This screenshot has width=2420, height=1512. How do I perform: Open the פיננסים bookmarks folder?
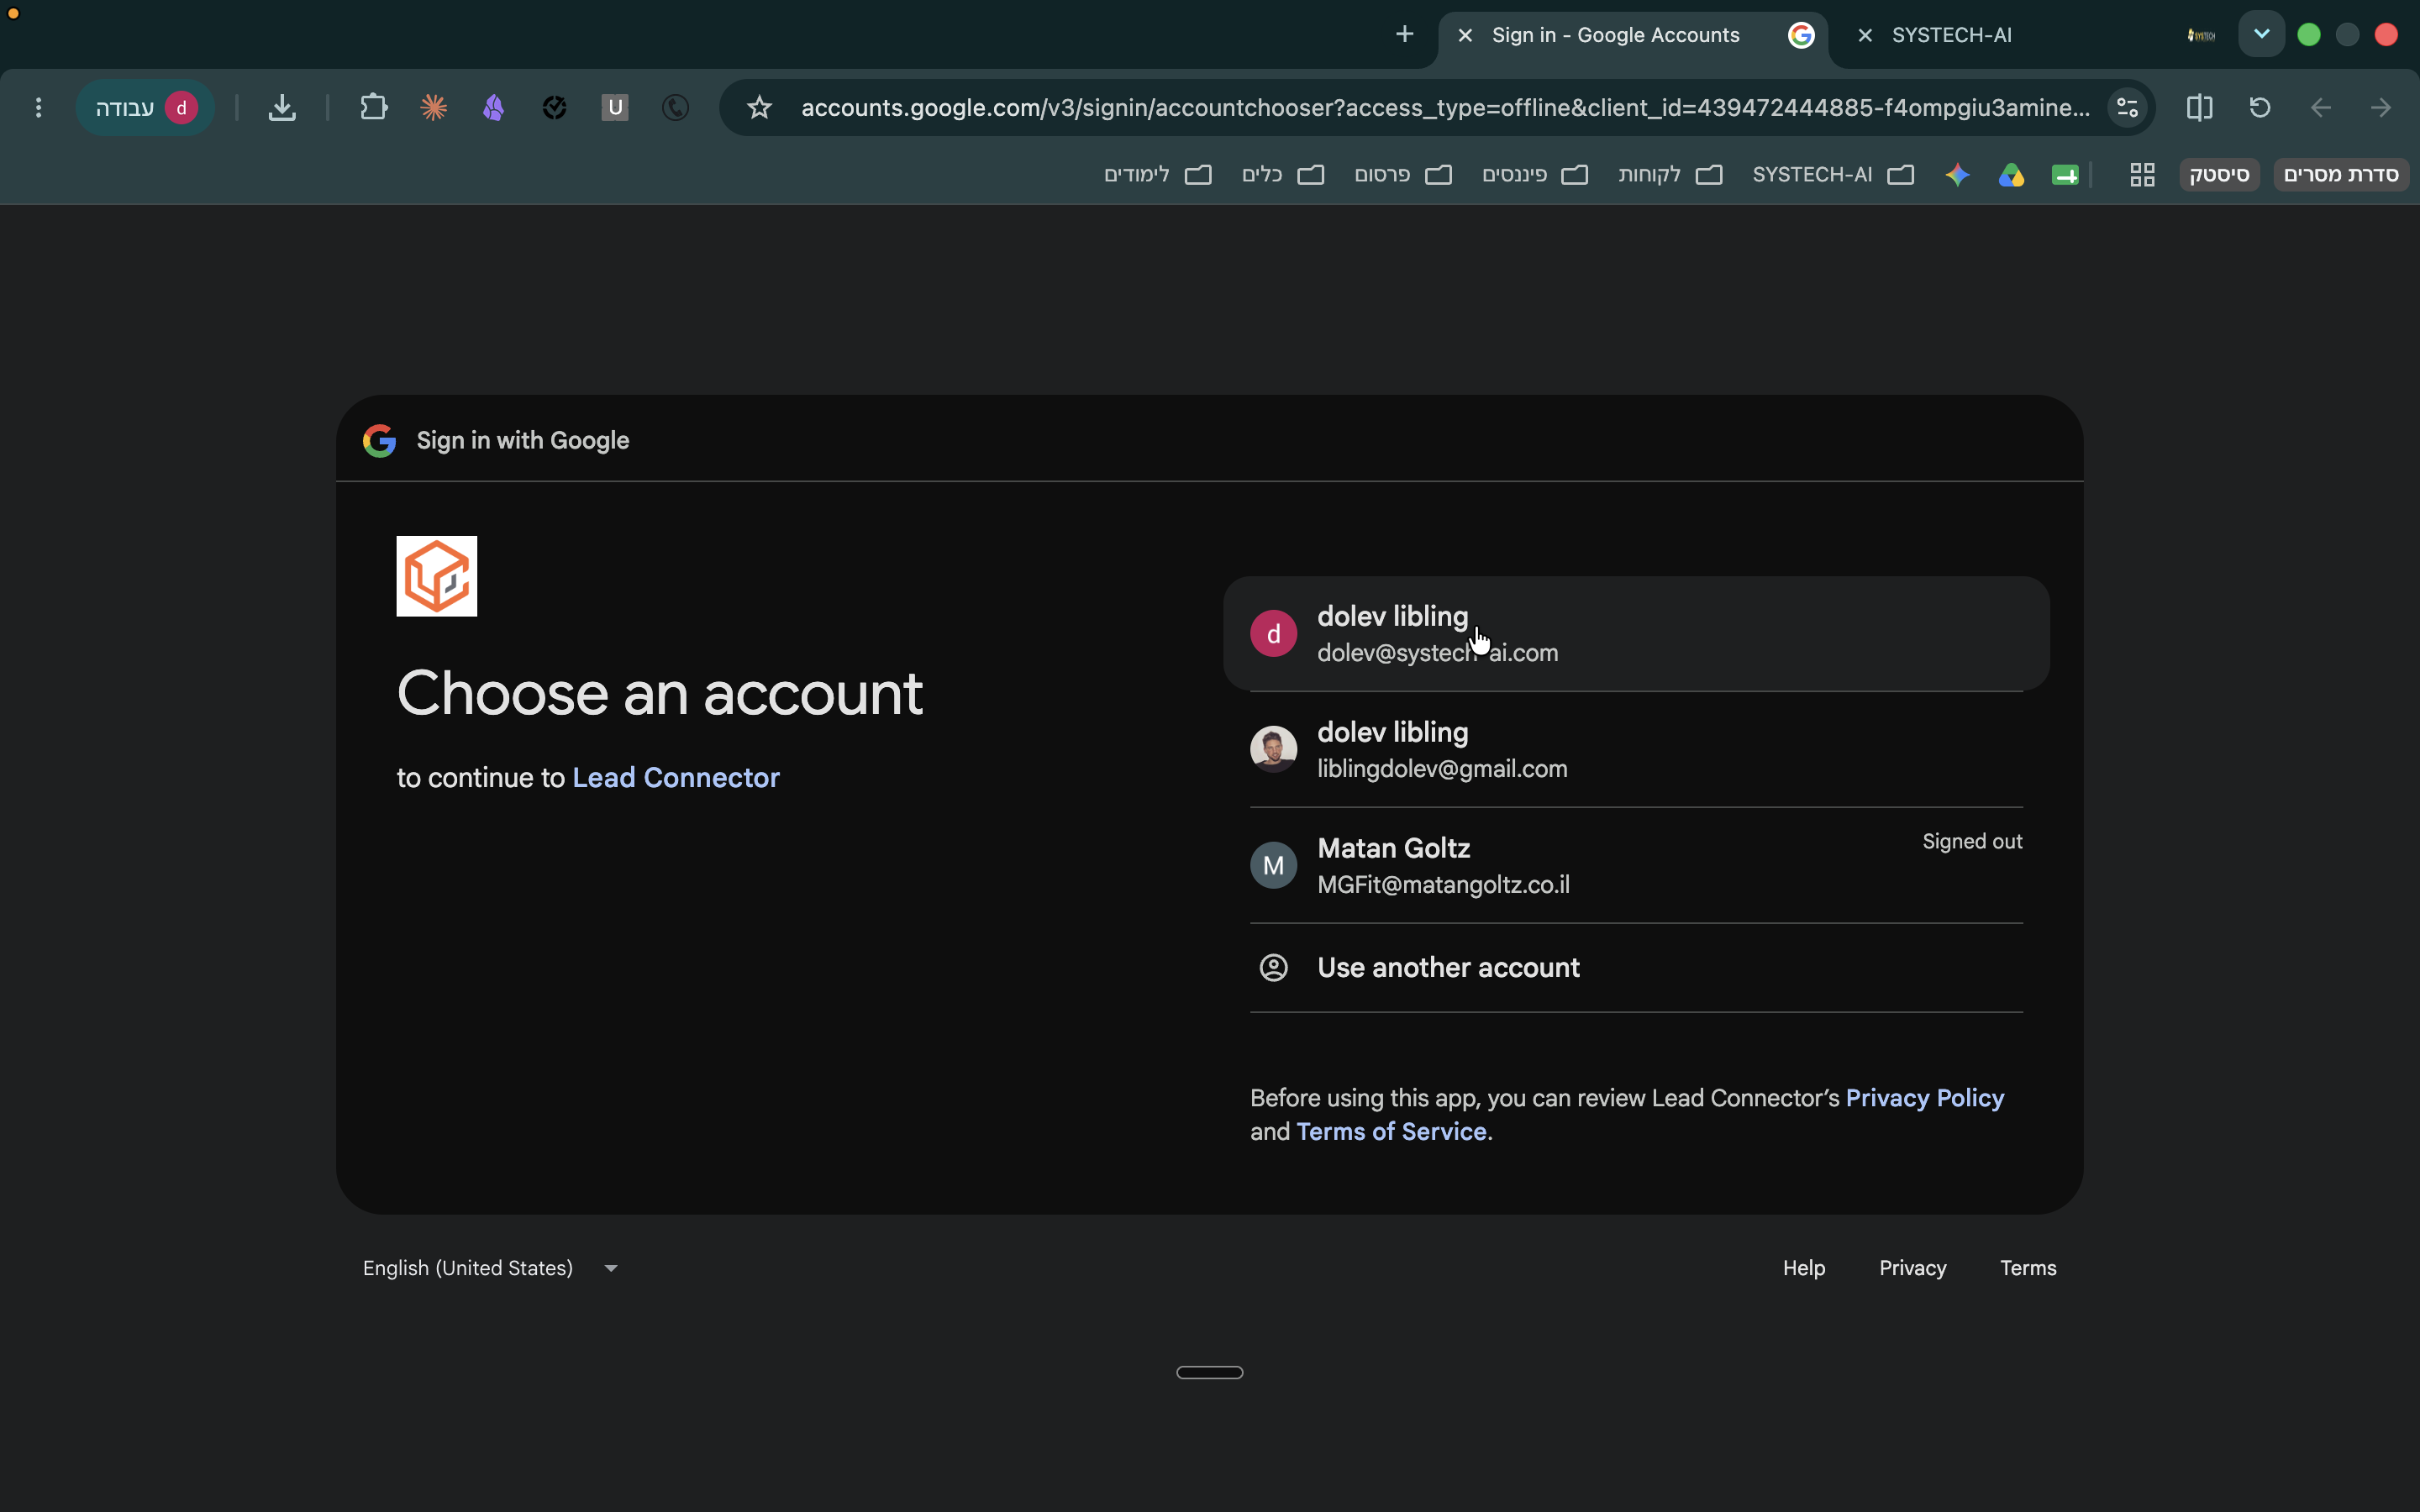[x=1535, y=175]
